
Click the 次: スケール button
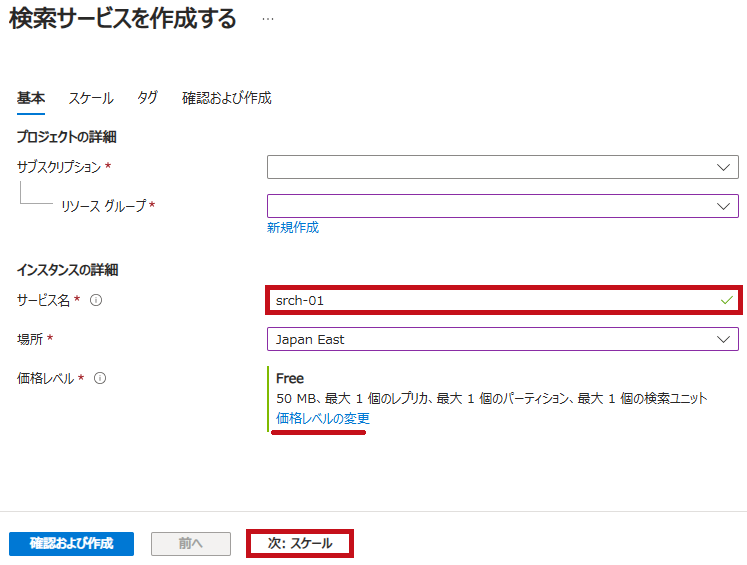tap(300, 544)
